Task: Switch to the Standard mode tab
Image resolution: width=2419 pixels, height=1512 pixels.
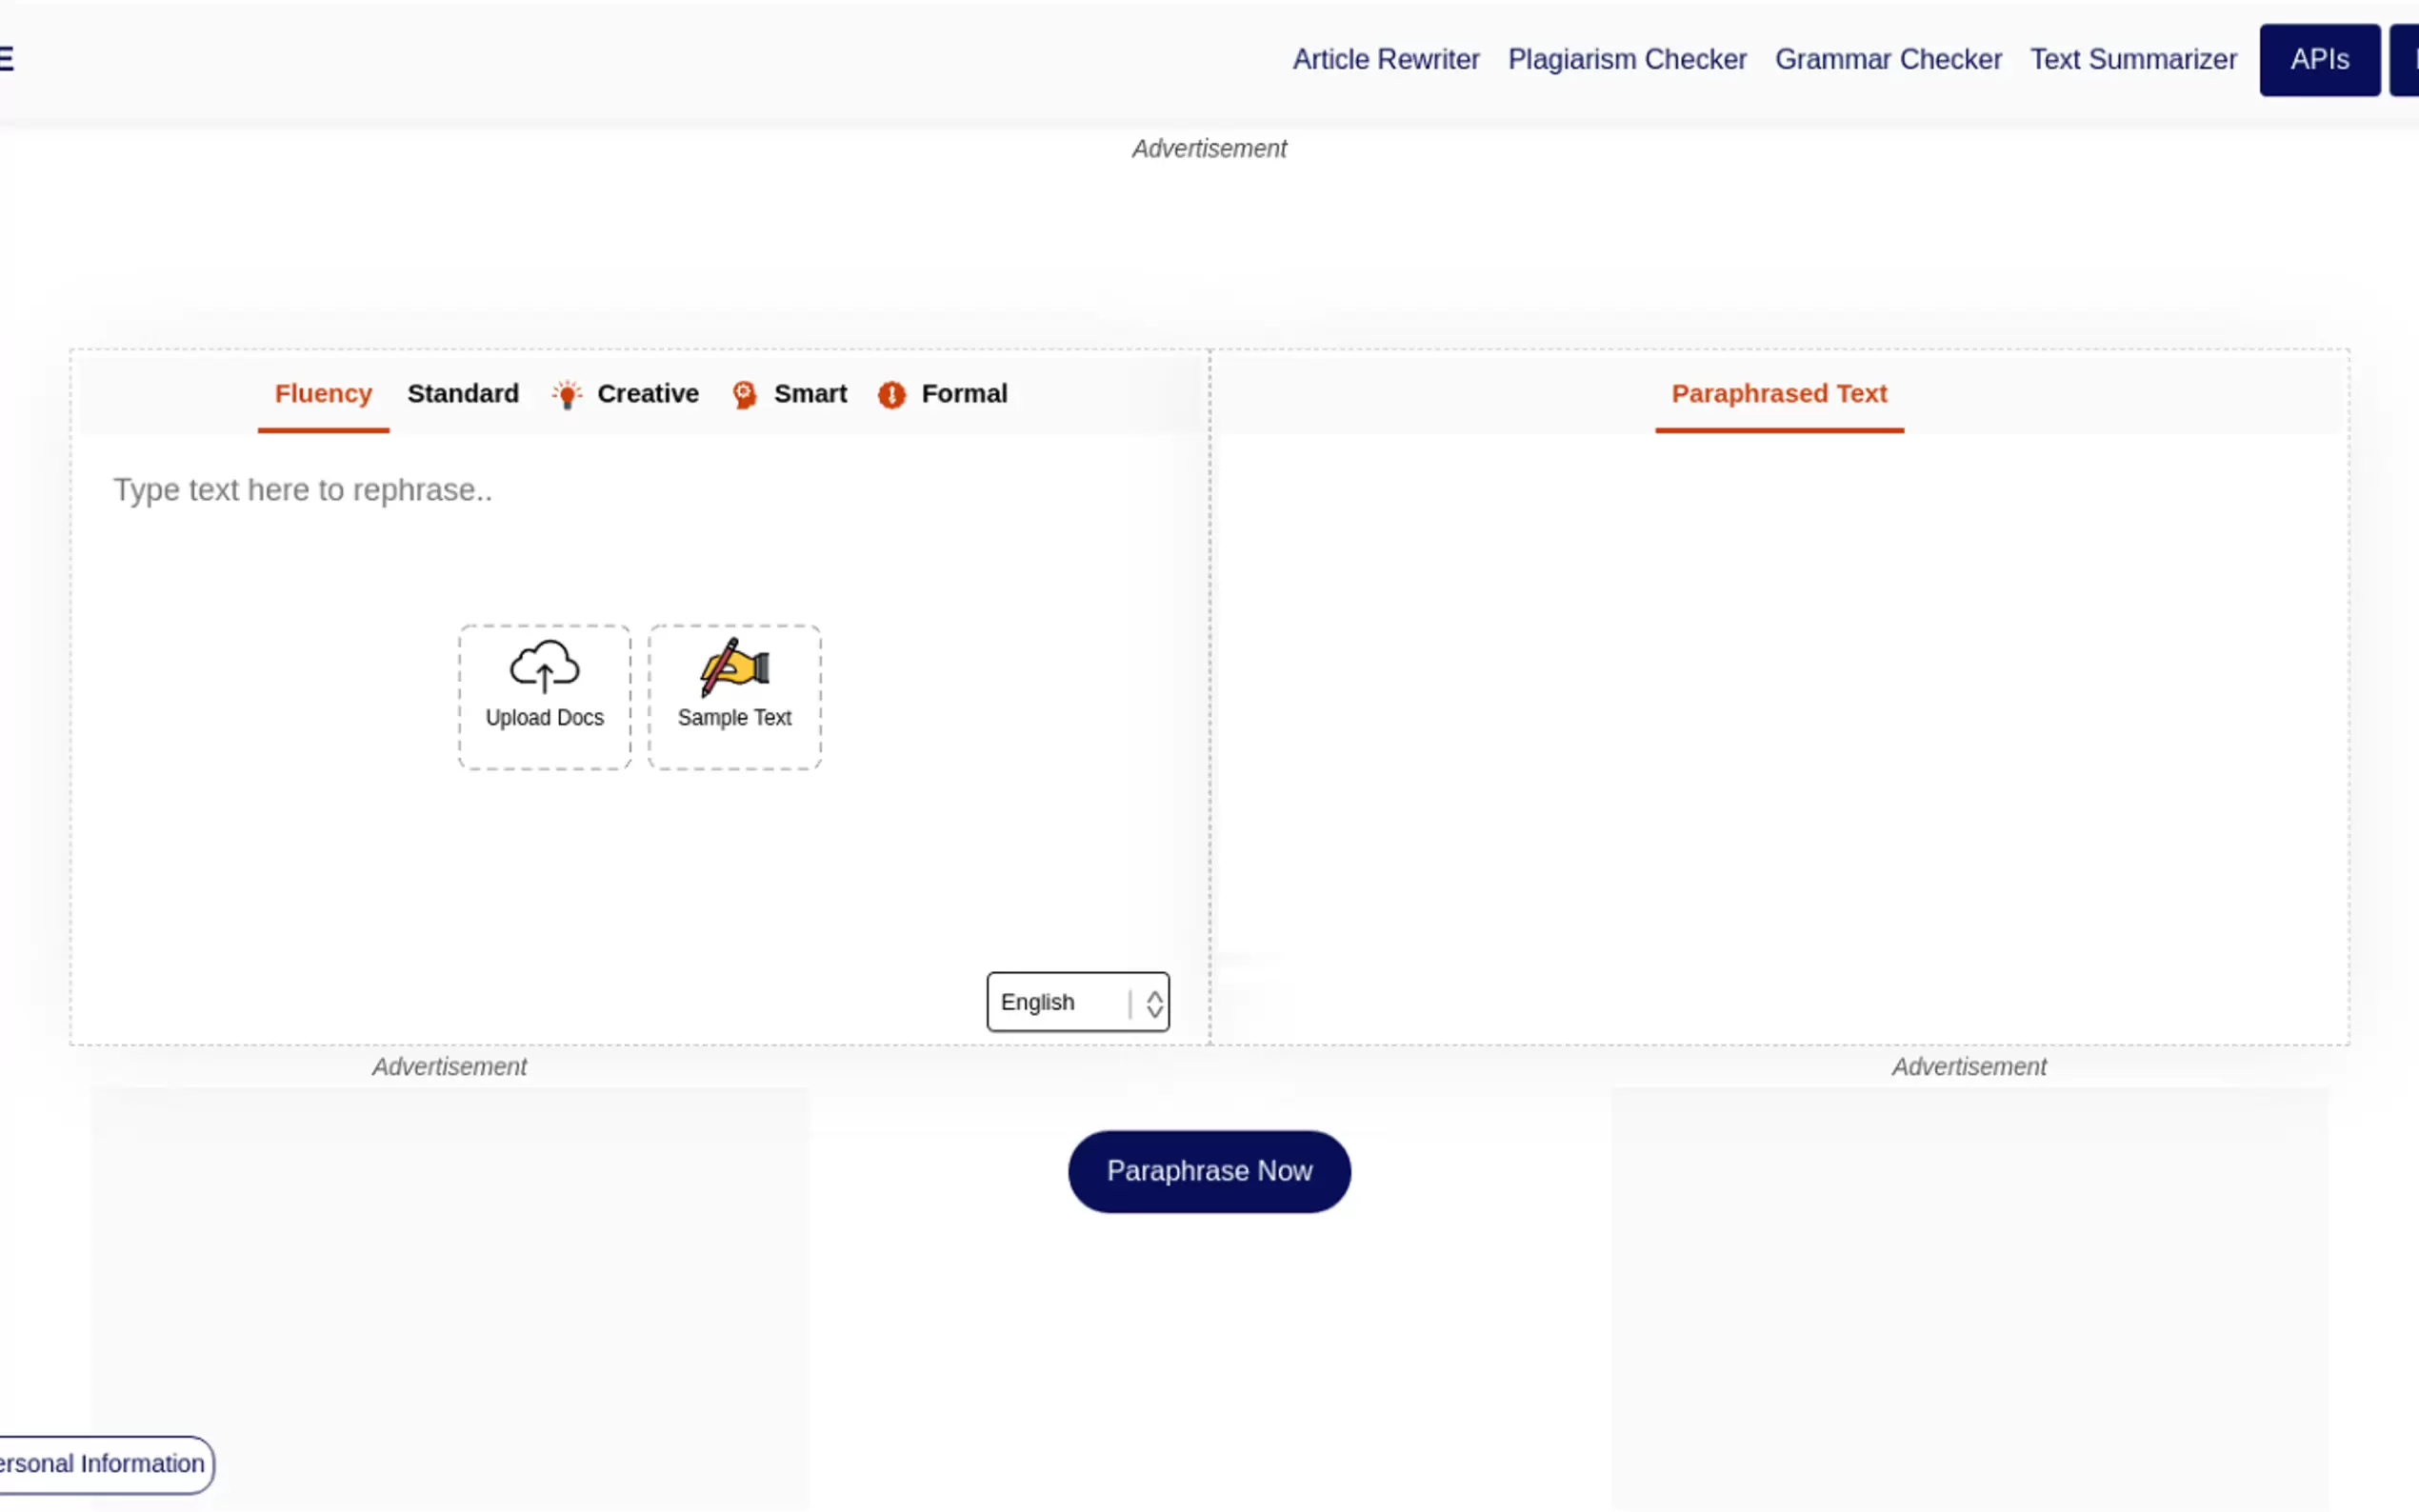Action: [x=462, y=394]
